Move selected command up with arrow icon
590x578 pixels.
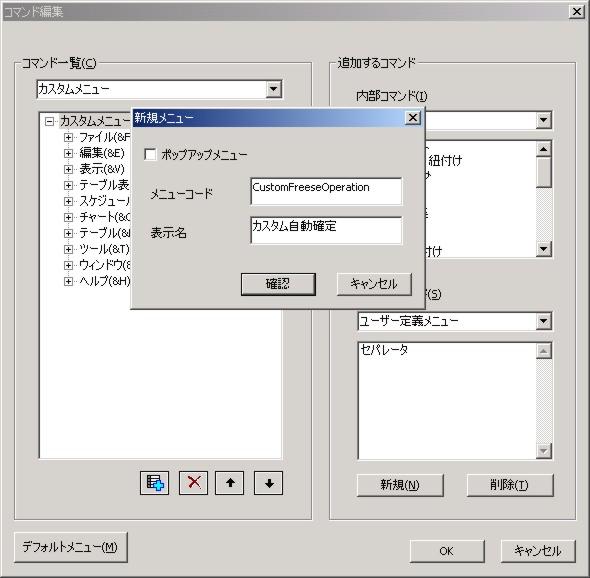(x=230, y=483)
